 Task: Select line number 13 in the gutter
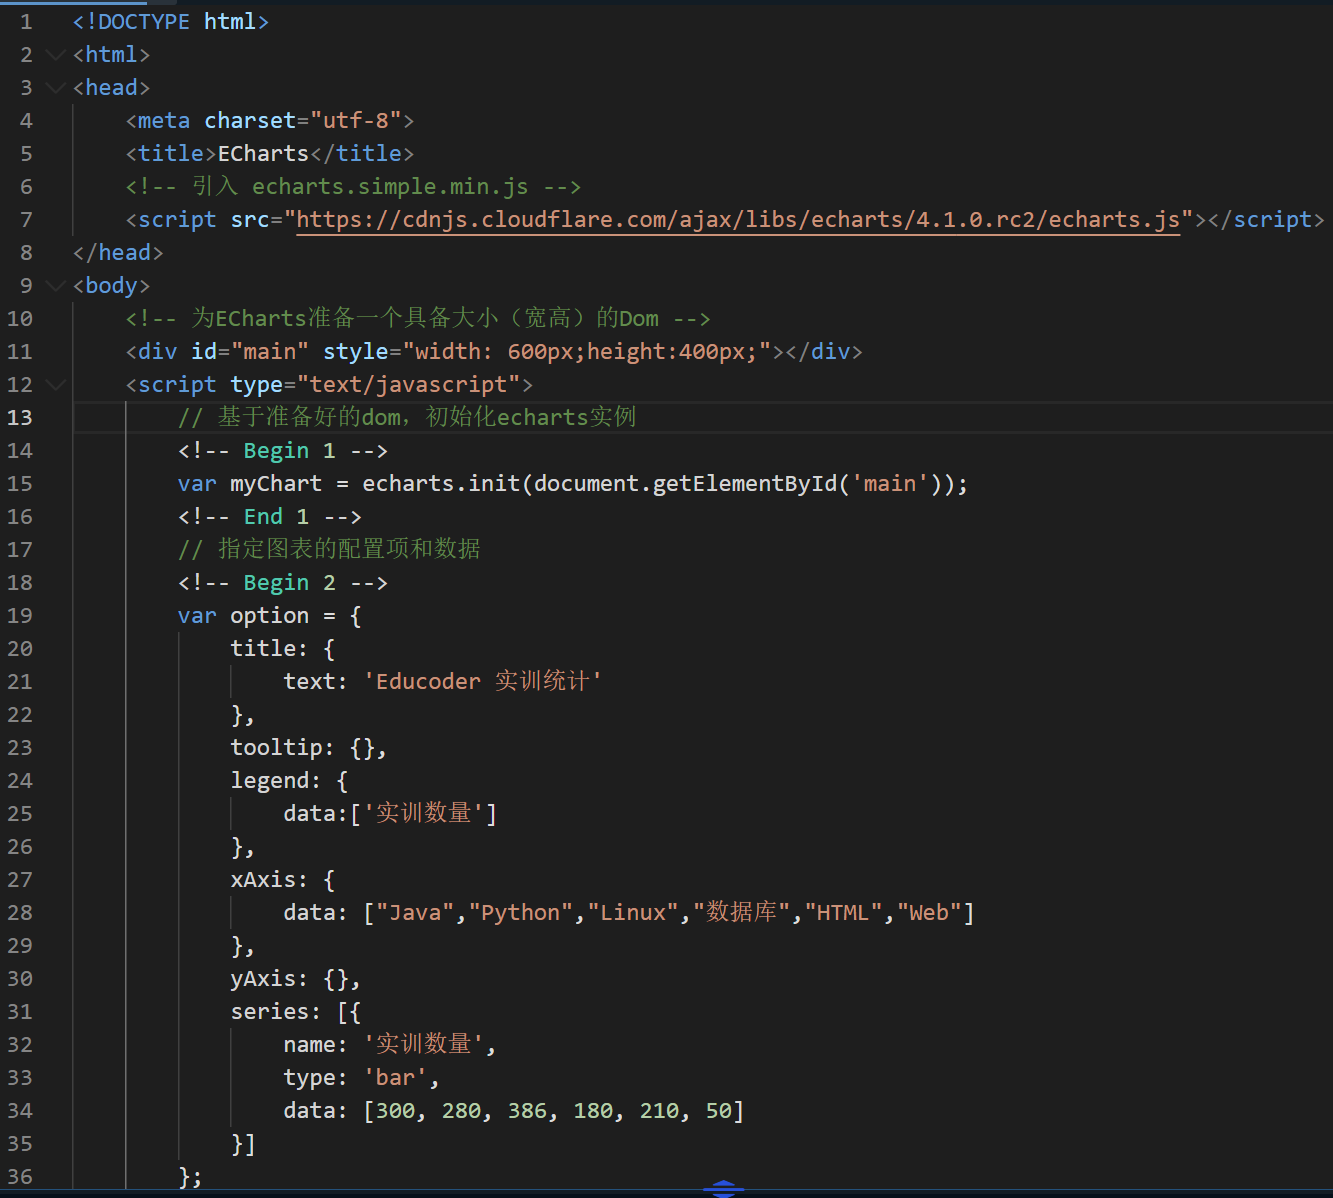pos(20,418)
